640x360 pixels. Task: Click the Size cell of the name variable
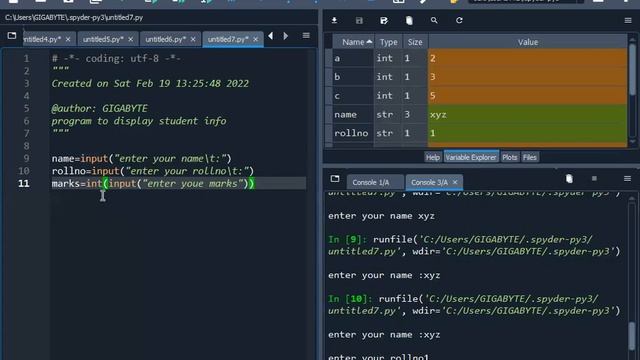(x=415, y=114)
